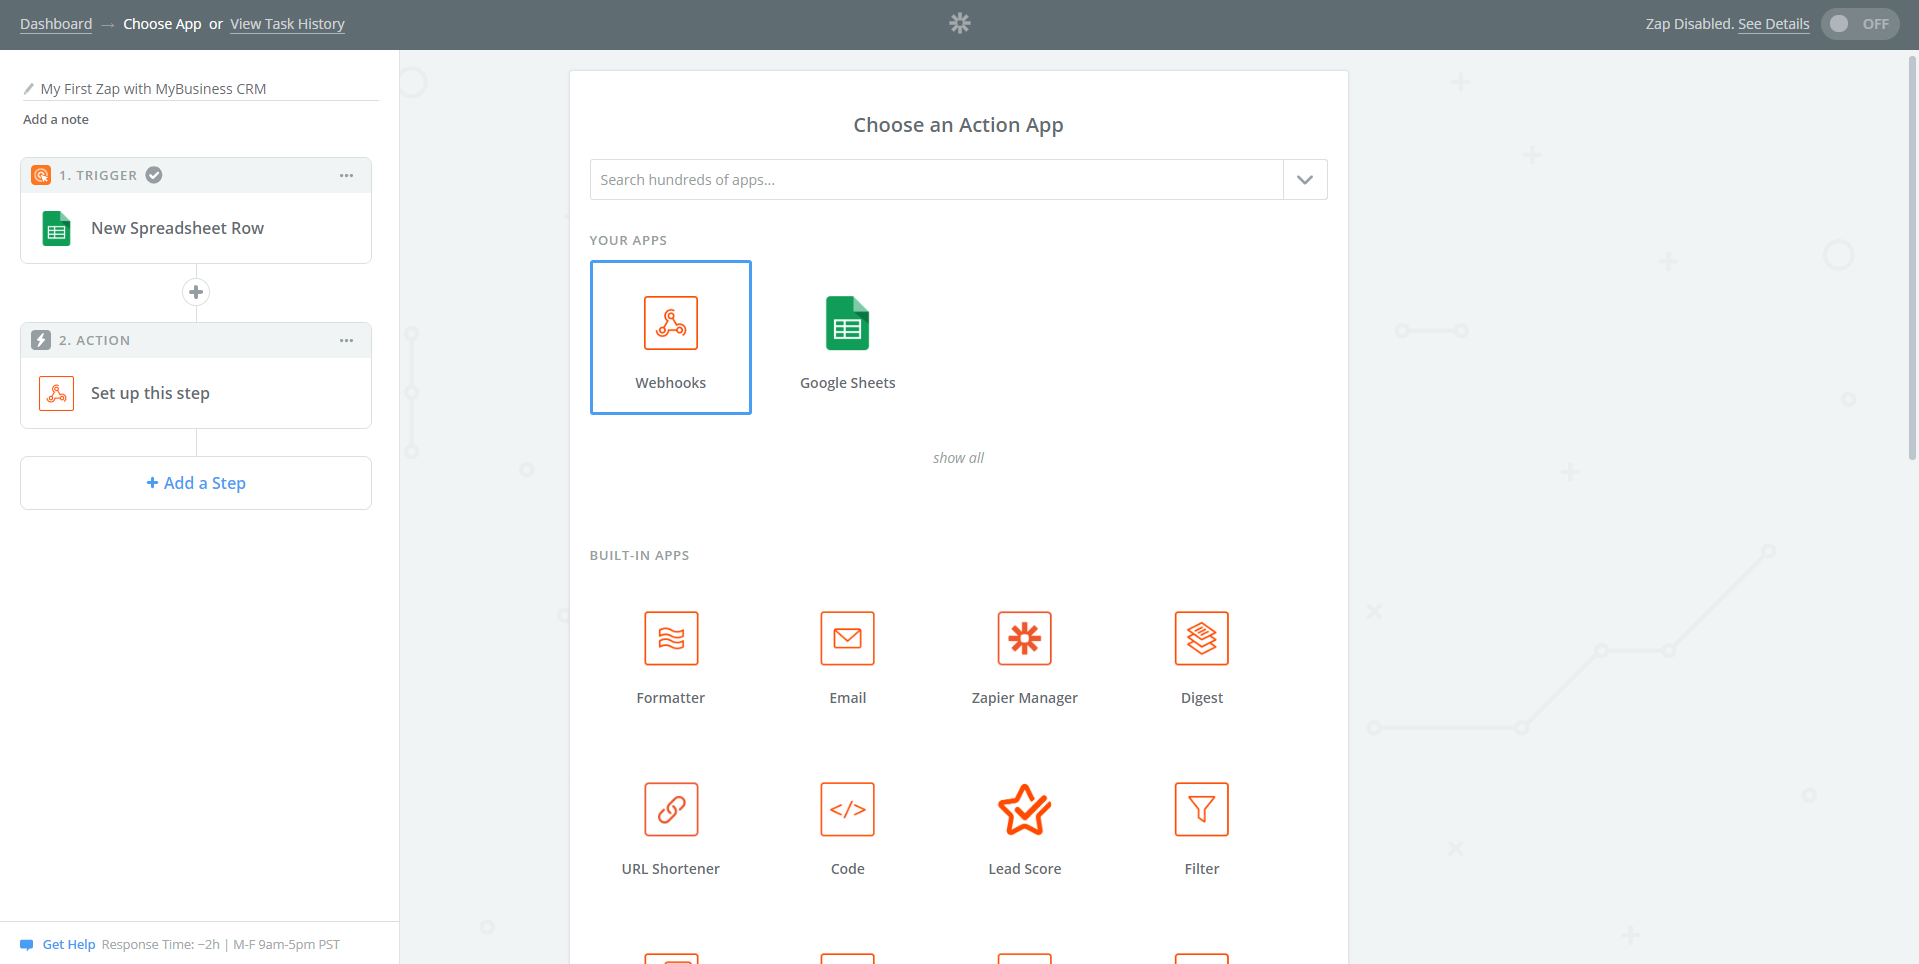
Task: Open the Set up this step action
Action: [x=196, y=393]
